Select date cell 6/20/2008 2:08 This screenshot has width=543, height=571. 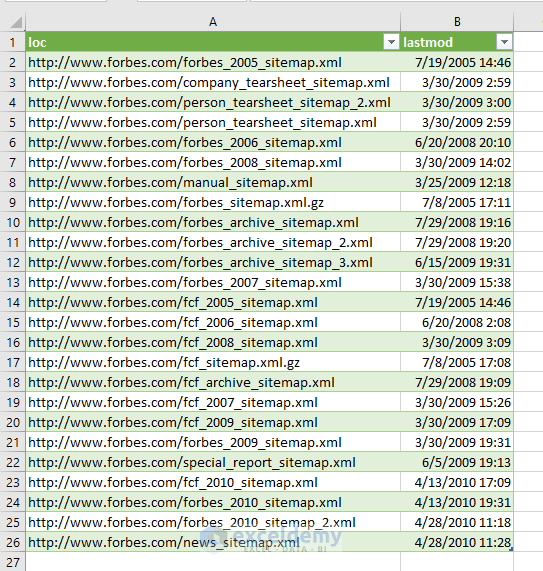coord(457,322)
